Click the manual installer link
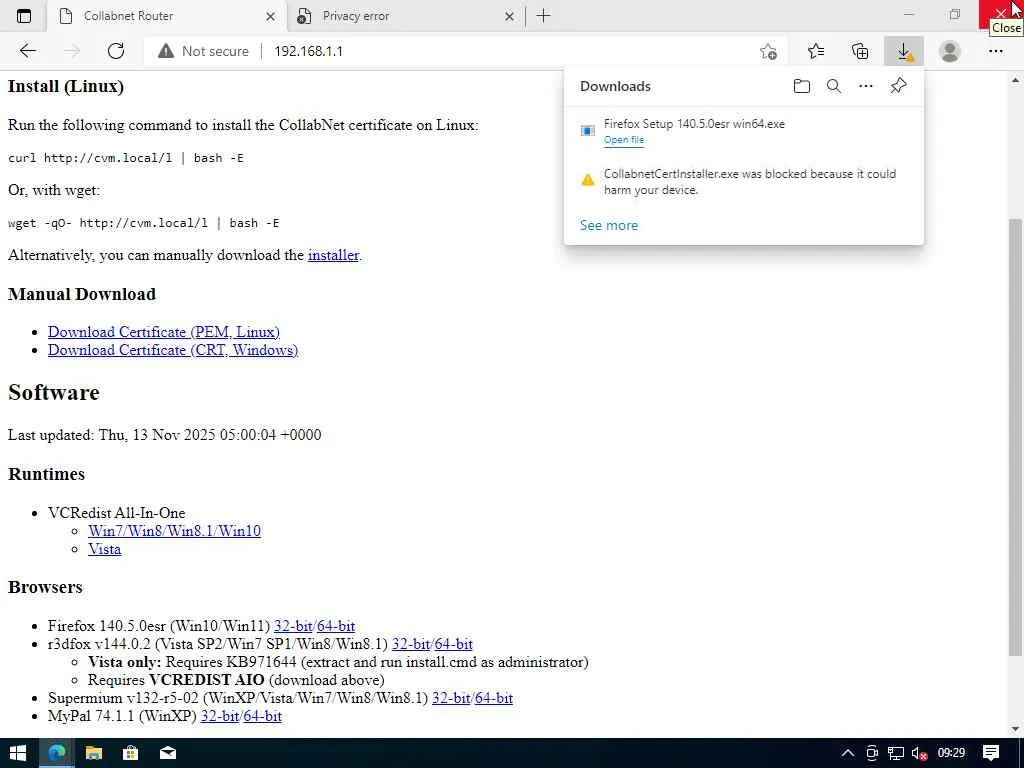This screenshot has height=768, width=1024. click(x=333, y=255)
